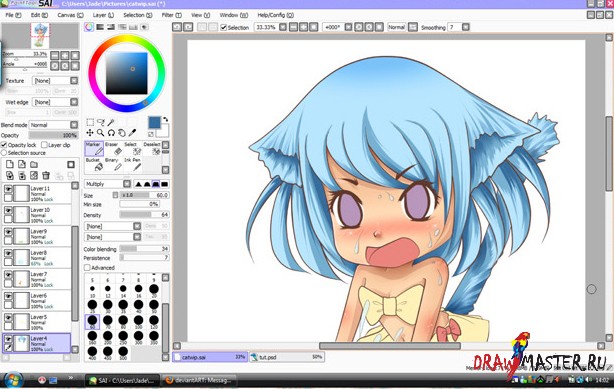Click the foreground blue color swatch

154,123
